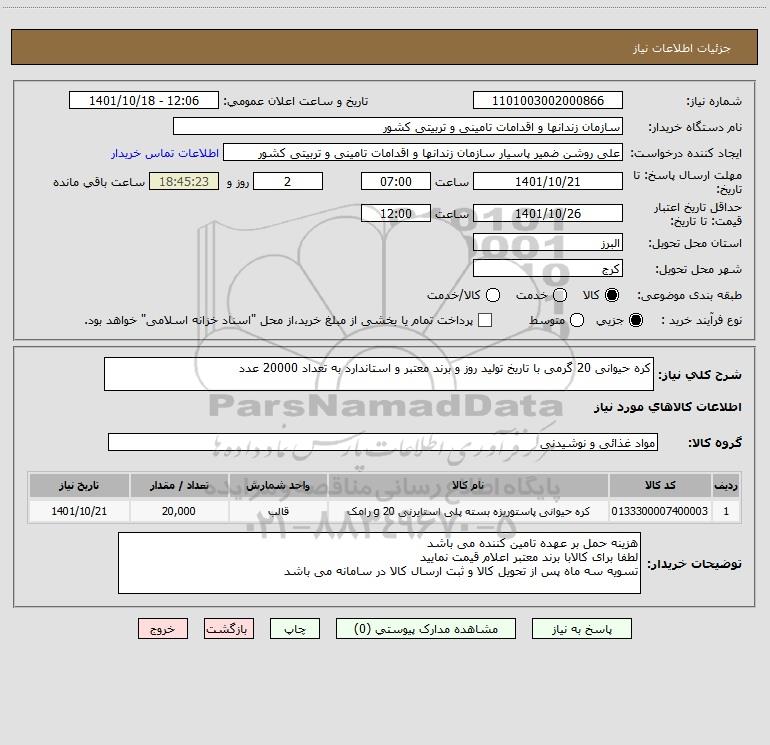Select the کالا/خدمت radio button
This screenshot has height=745, width=770.
[x=493, y=295]
